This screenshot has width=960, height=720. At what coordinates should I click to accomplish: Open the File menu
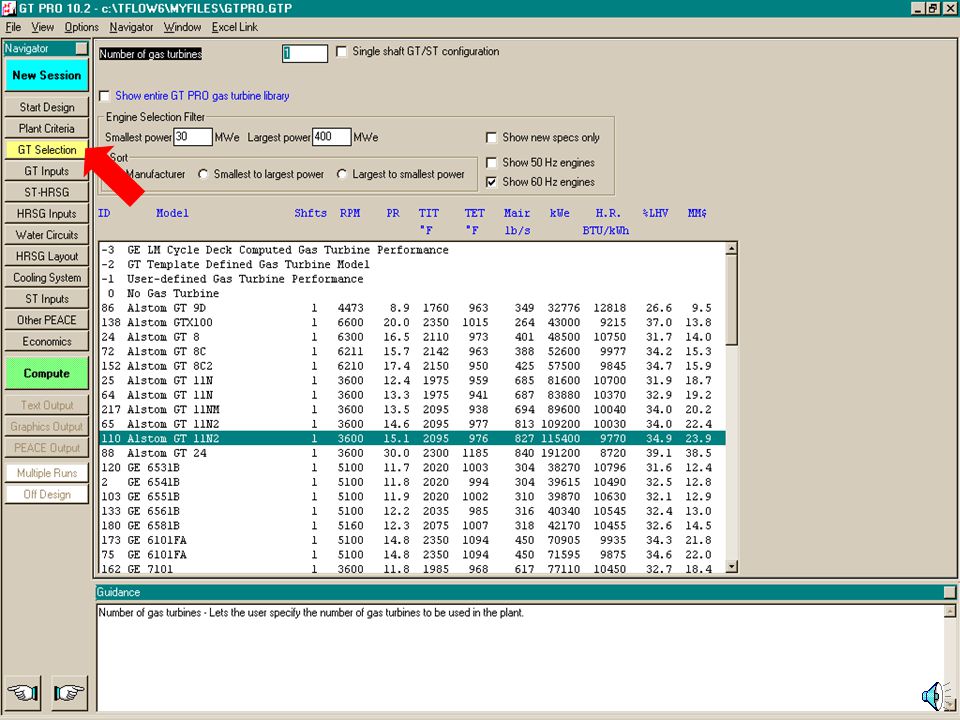(13, 27)
